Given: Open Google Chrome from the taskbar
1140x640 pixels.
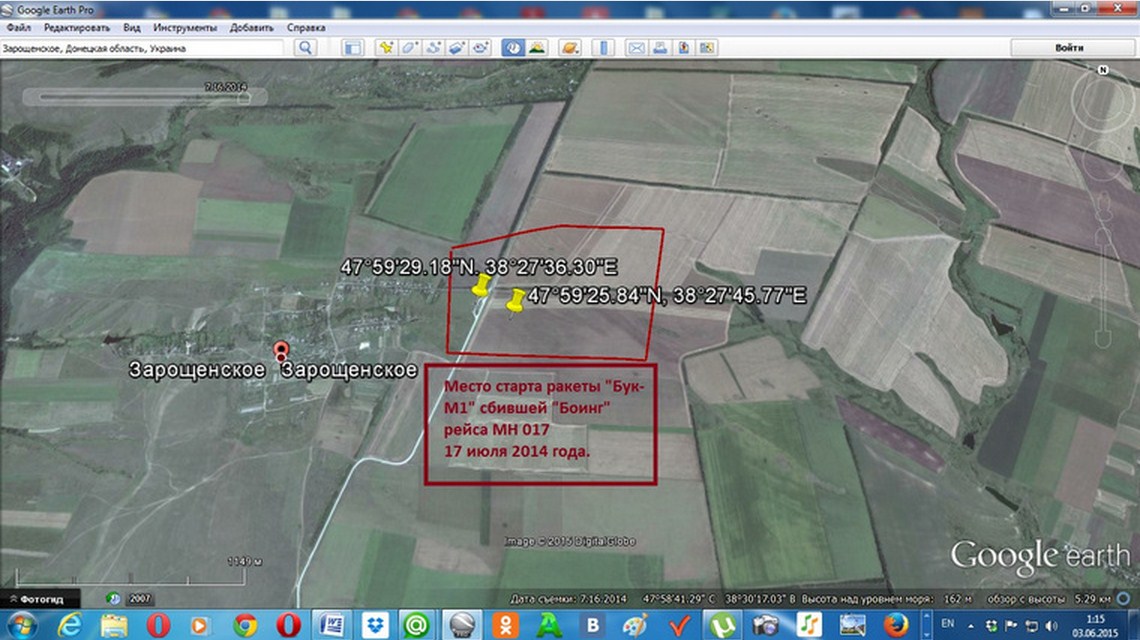Looking at the screenshot, I should (246, 625).
